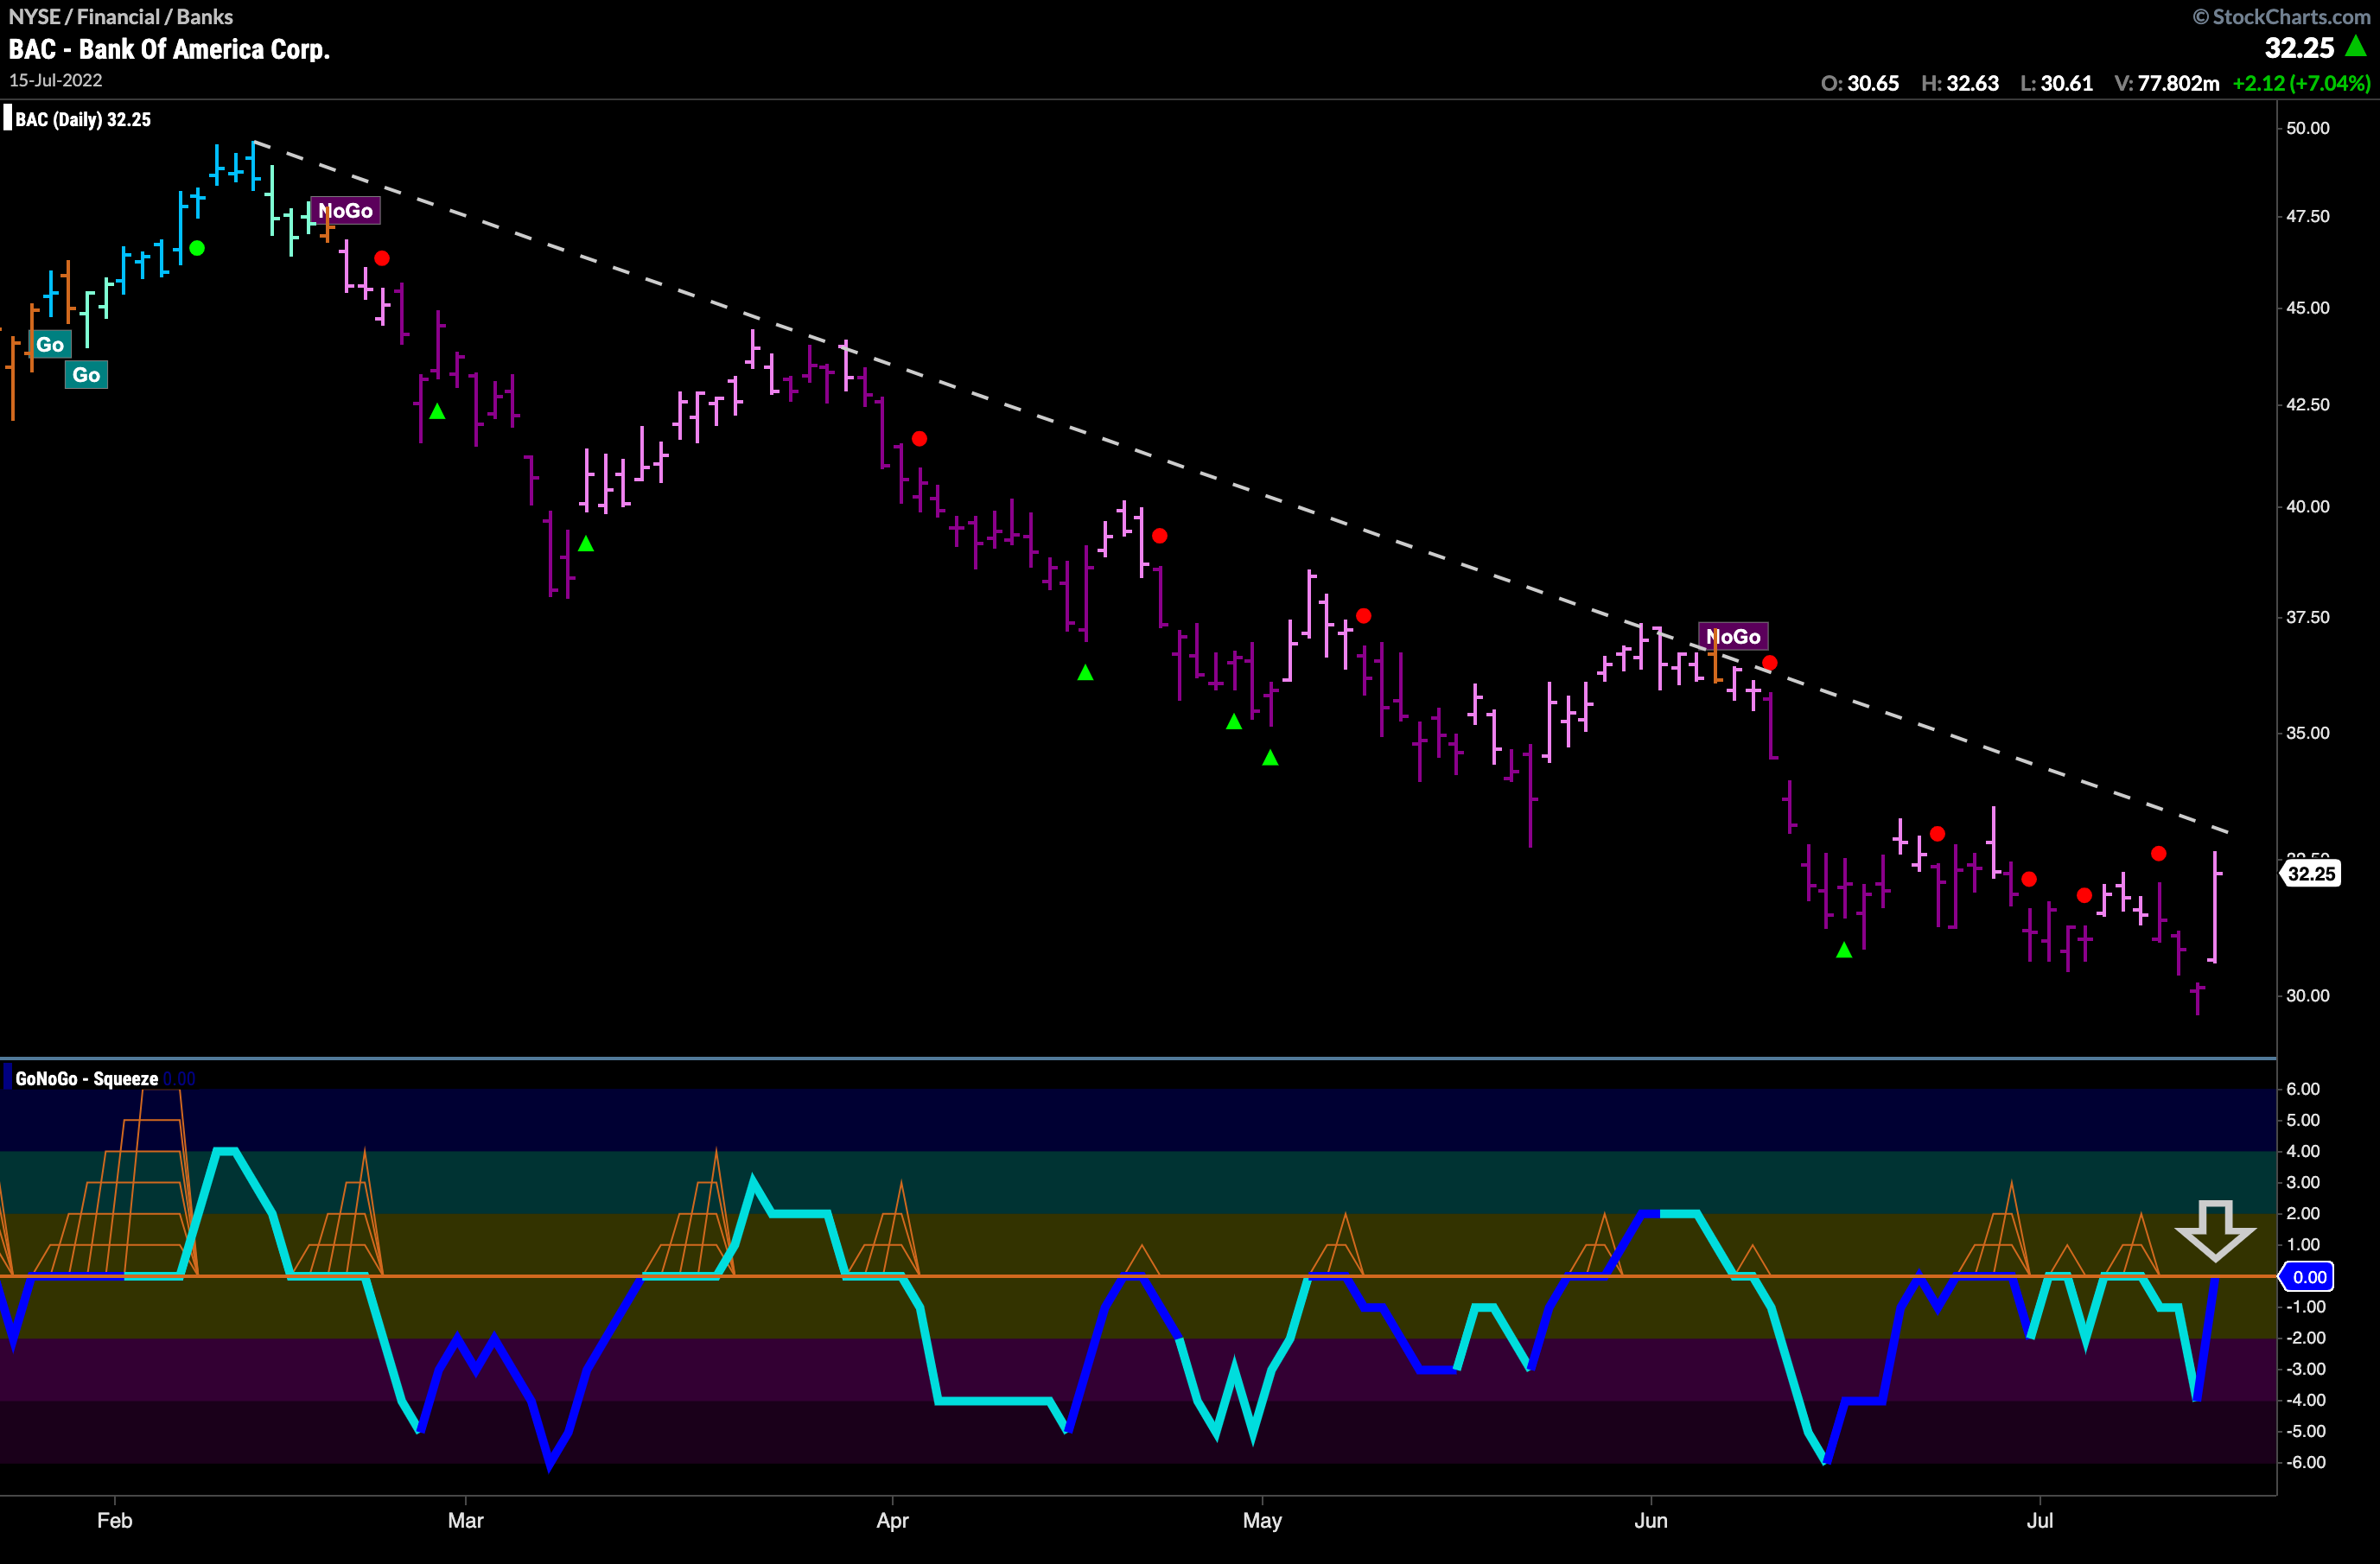Click the StockCharts.com copyright text
This screenshot has height=1564, width=2380.
pos(2281,16)
